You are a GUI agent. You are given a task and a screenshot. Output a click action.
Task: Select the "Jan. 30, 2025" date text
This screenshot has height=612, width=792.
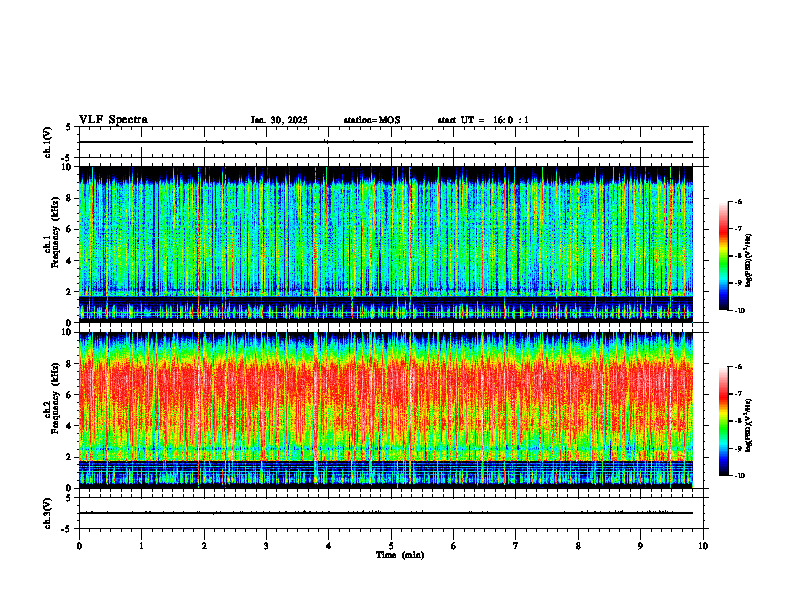point(279,120)
